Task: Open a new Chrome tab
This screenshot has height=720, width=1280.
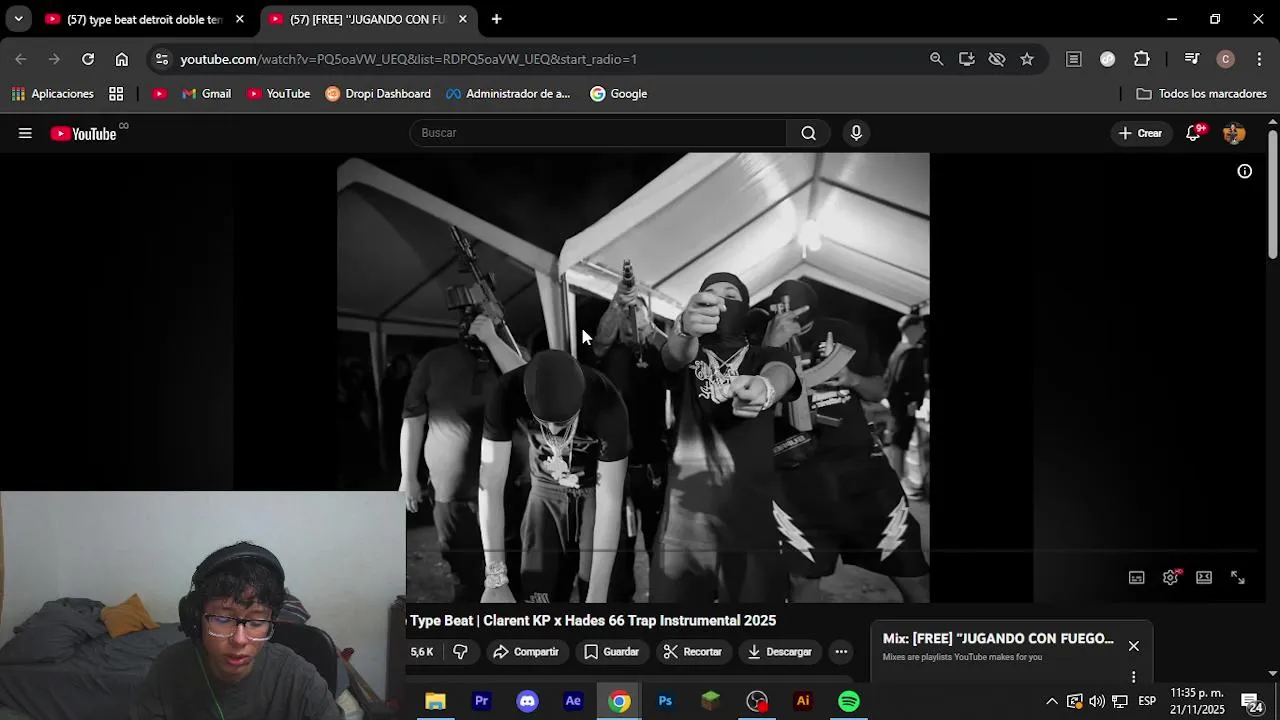Action: [x=497, y=19]
